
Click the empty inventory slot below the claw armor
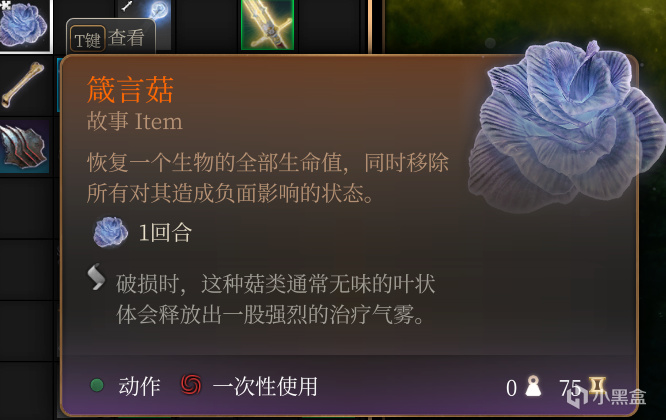click(26, 208)
